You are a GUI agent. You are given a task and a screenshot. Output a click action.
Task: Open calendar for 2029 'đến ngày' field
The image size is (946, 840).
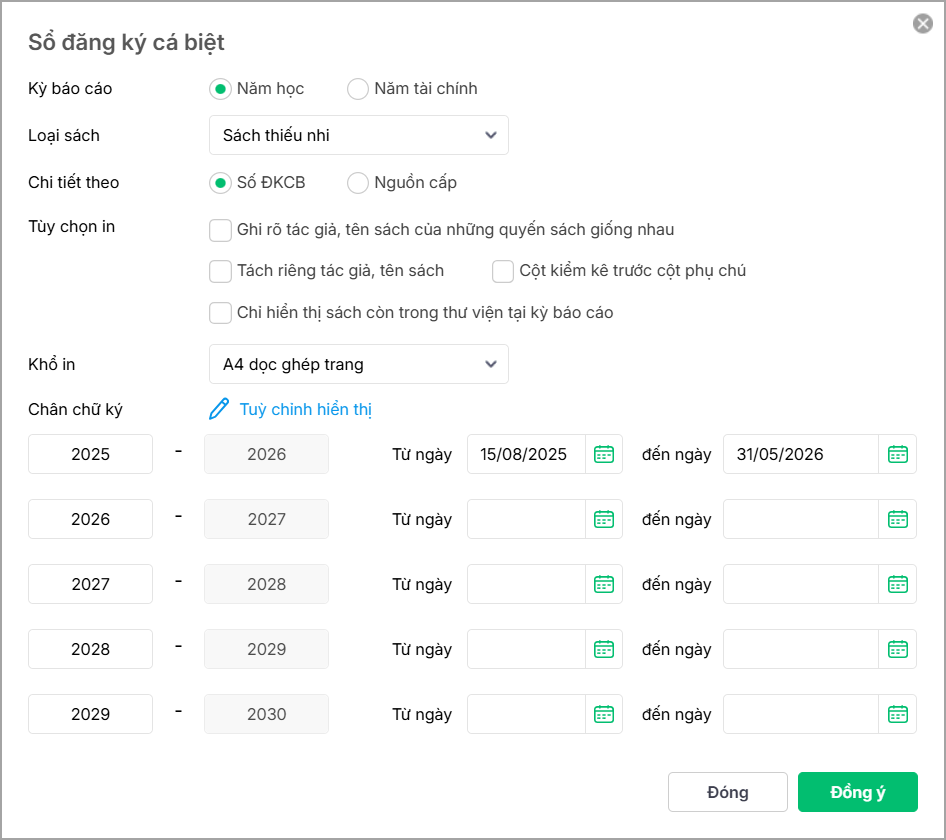[898, 714]
